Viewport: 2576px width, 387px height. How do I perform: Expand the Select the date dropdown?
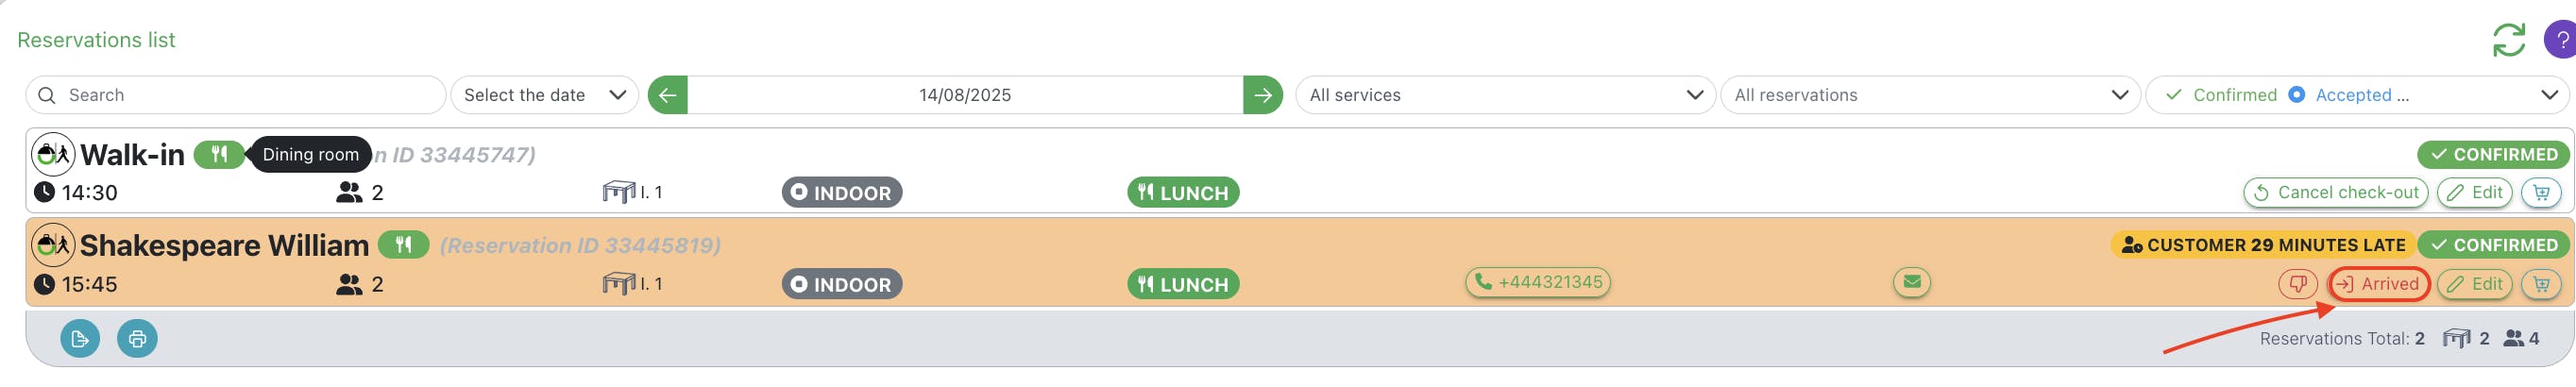545,95
